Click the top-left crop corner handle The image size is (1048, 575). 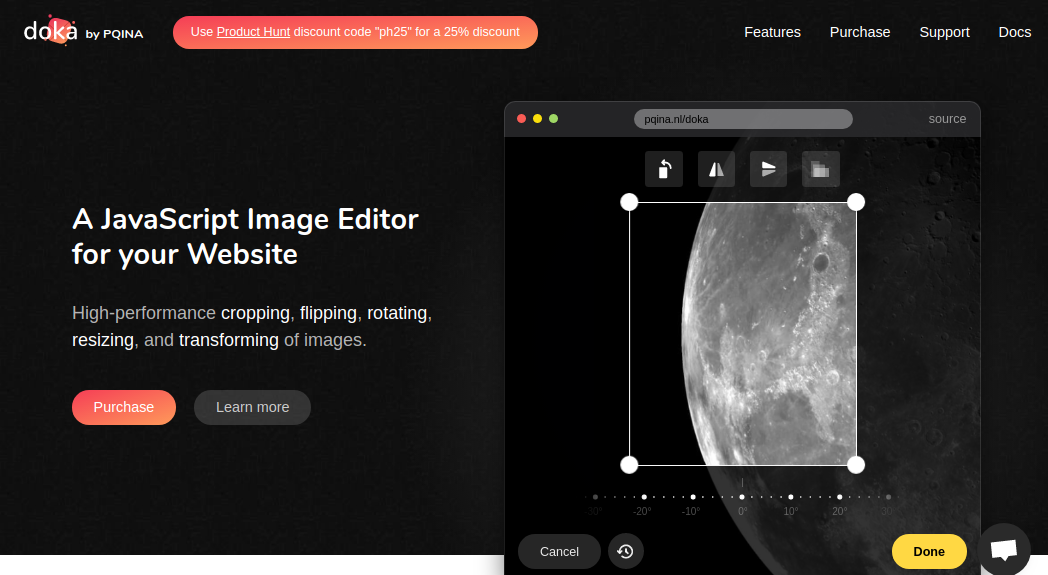point(629,202)
